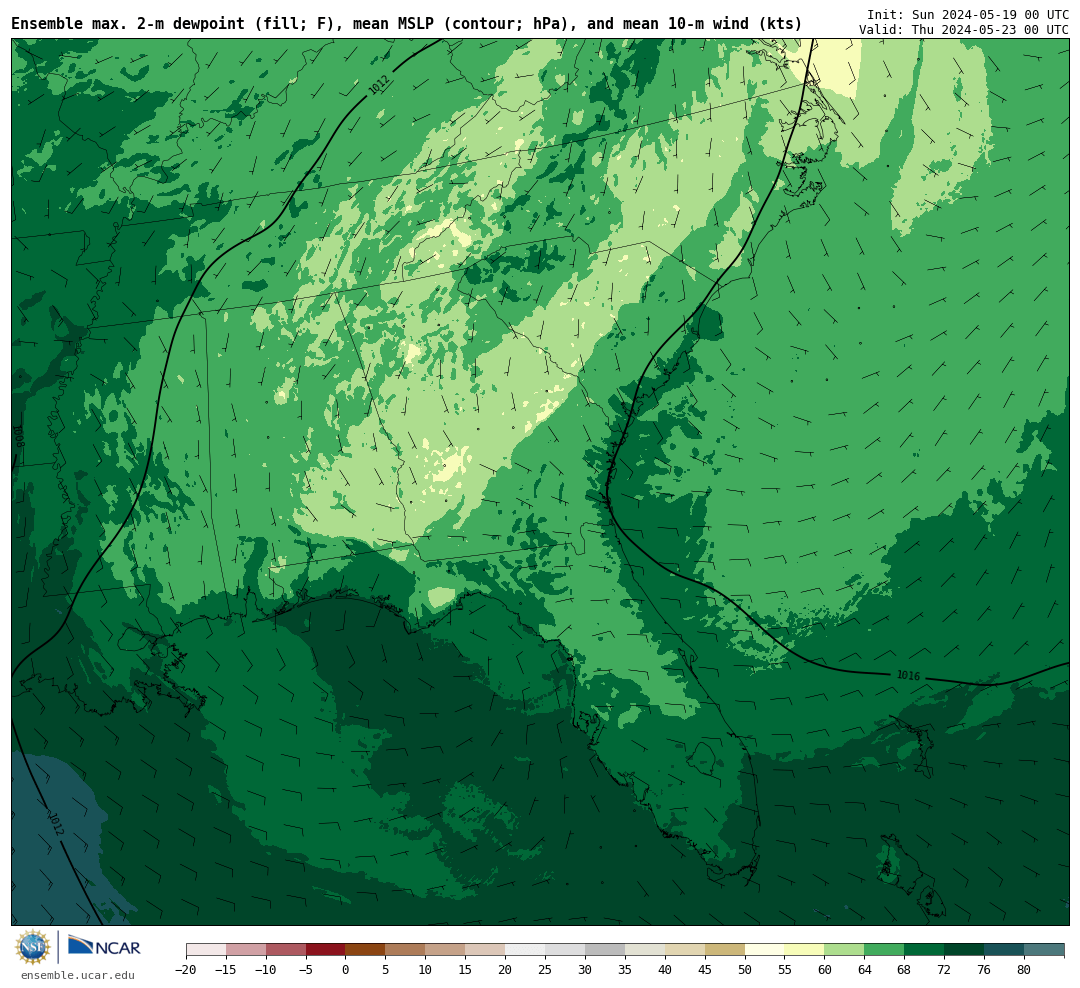Click the '50' colorbar tick label

745,969
